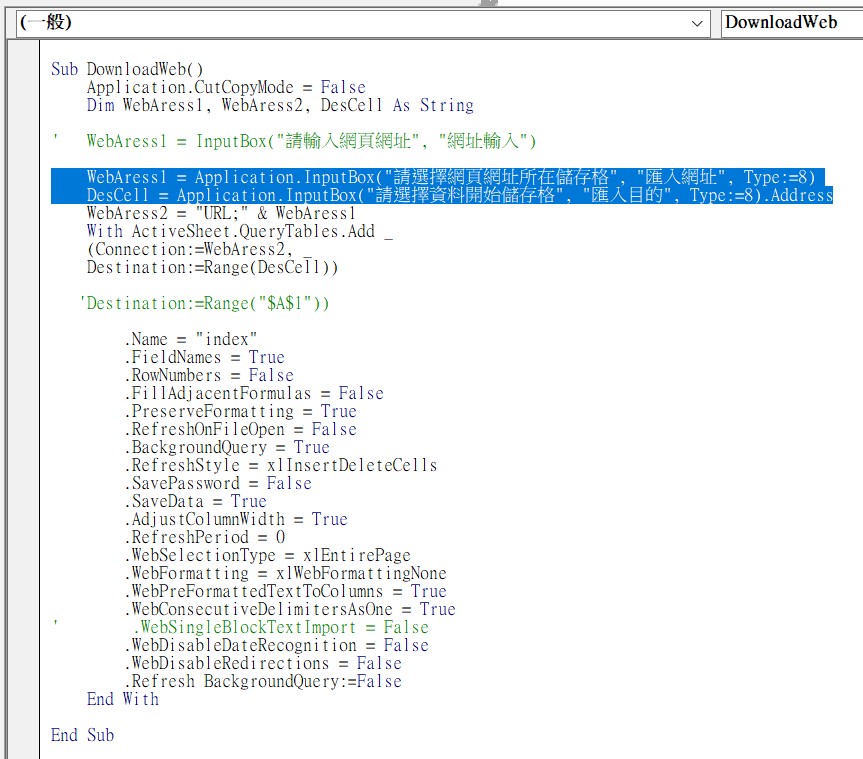Click the With ActiveSheet.QueryTables.Add line

point(239,231)
